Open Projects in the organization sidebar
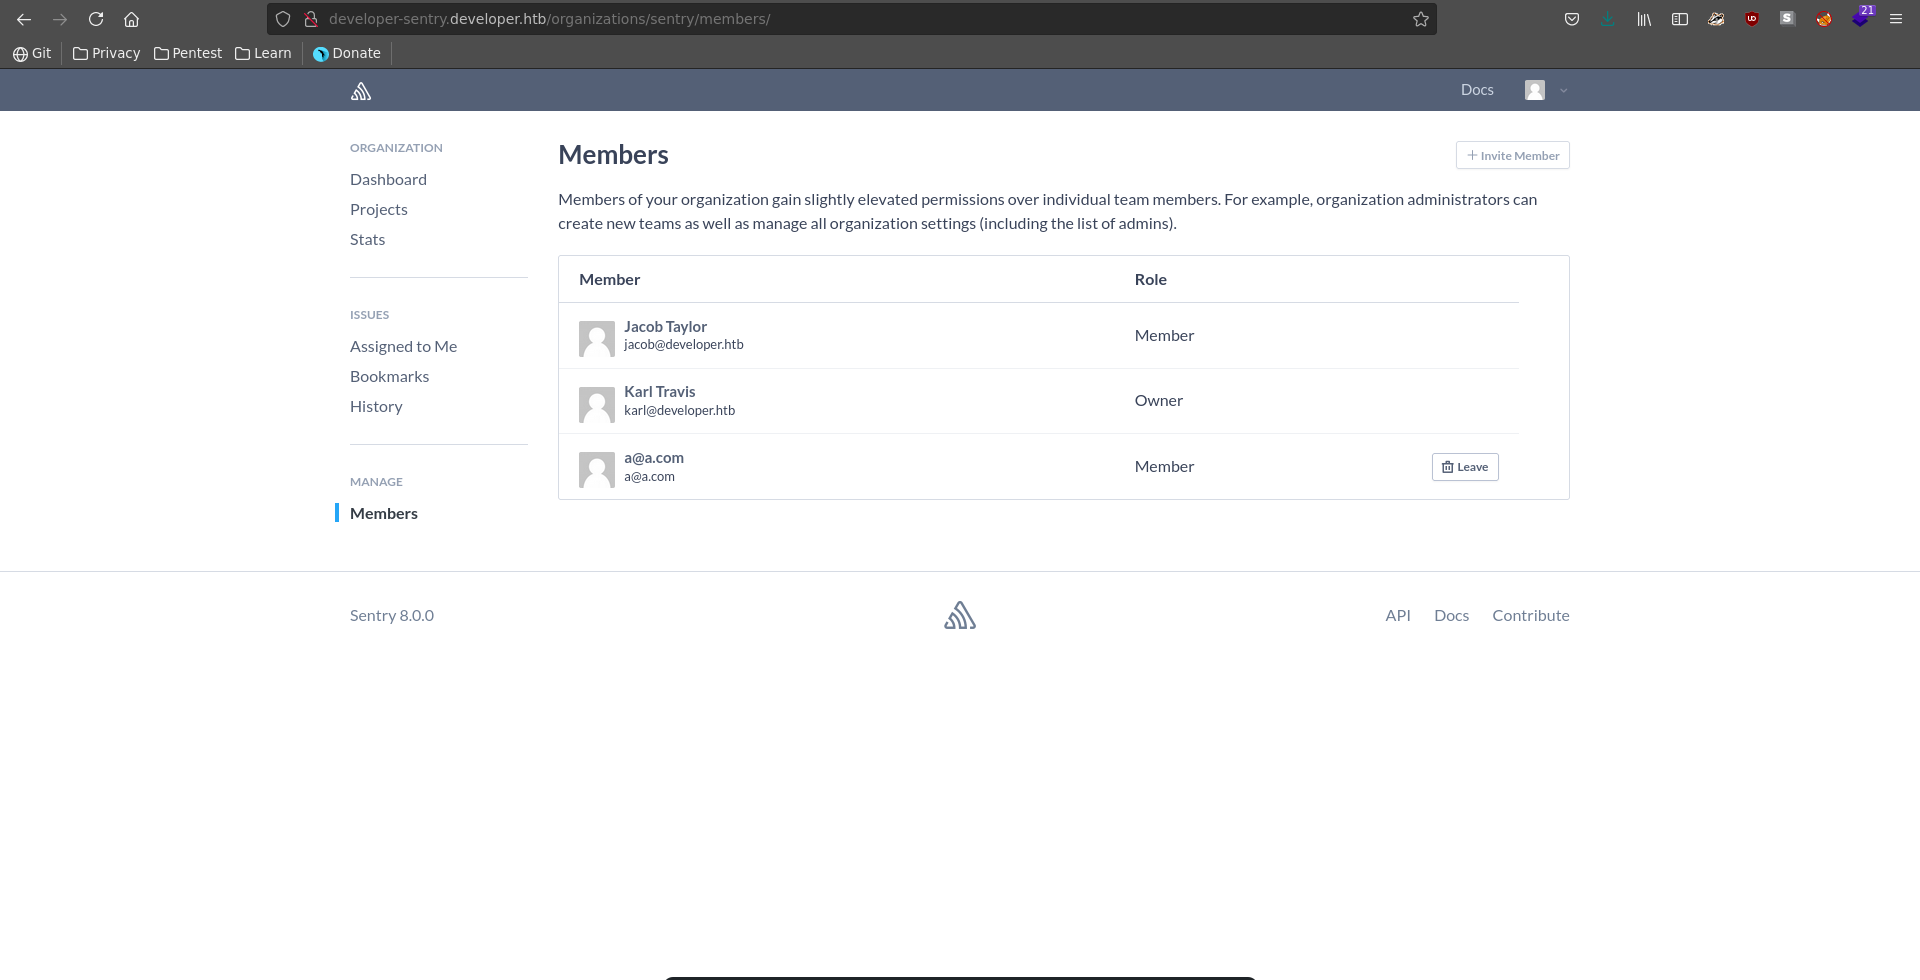Screen dimensions: 1920x980 coord(379,209)
